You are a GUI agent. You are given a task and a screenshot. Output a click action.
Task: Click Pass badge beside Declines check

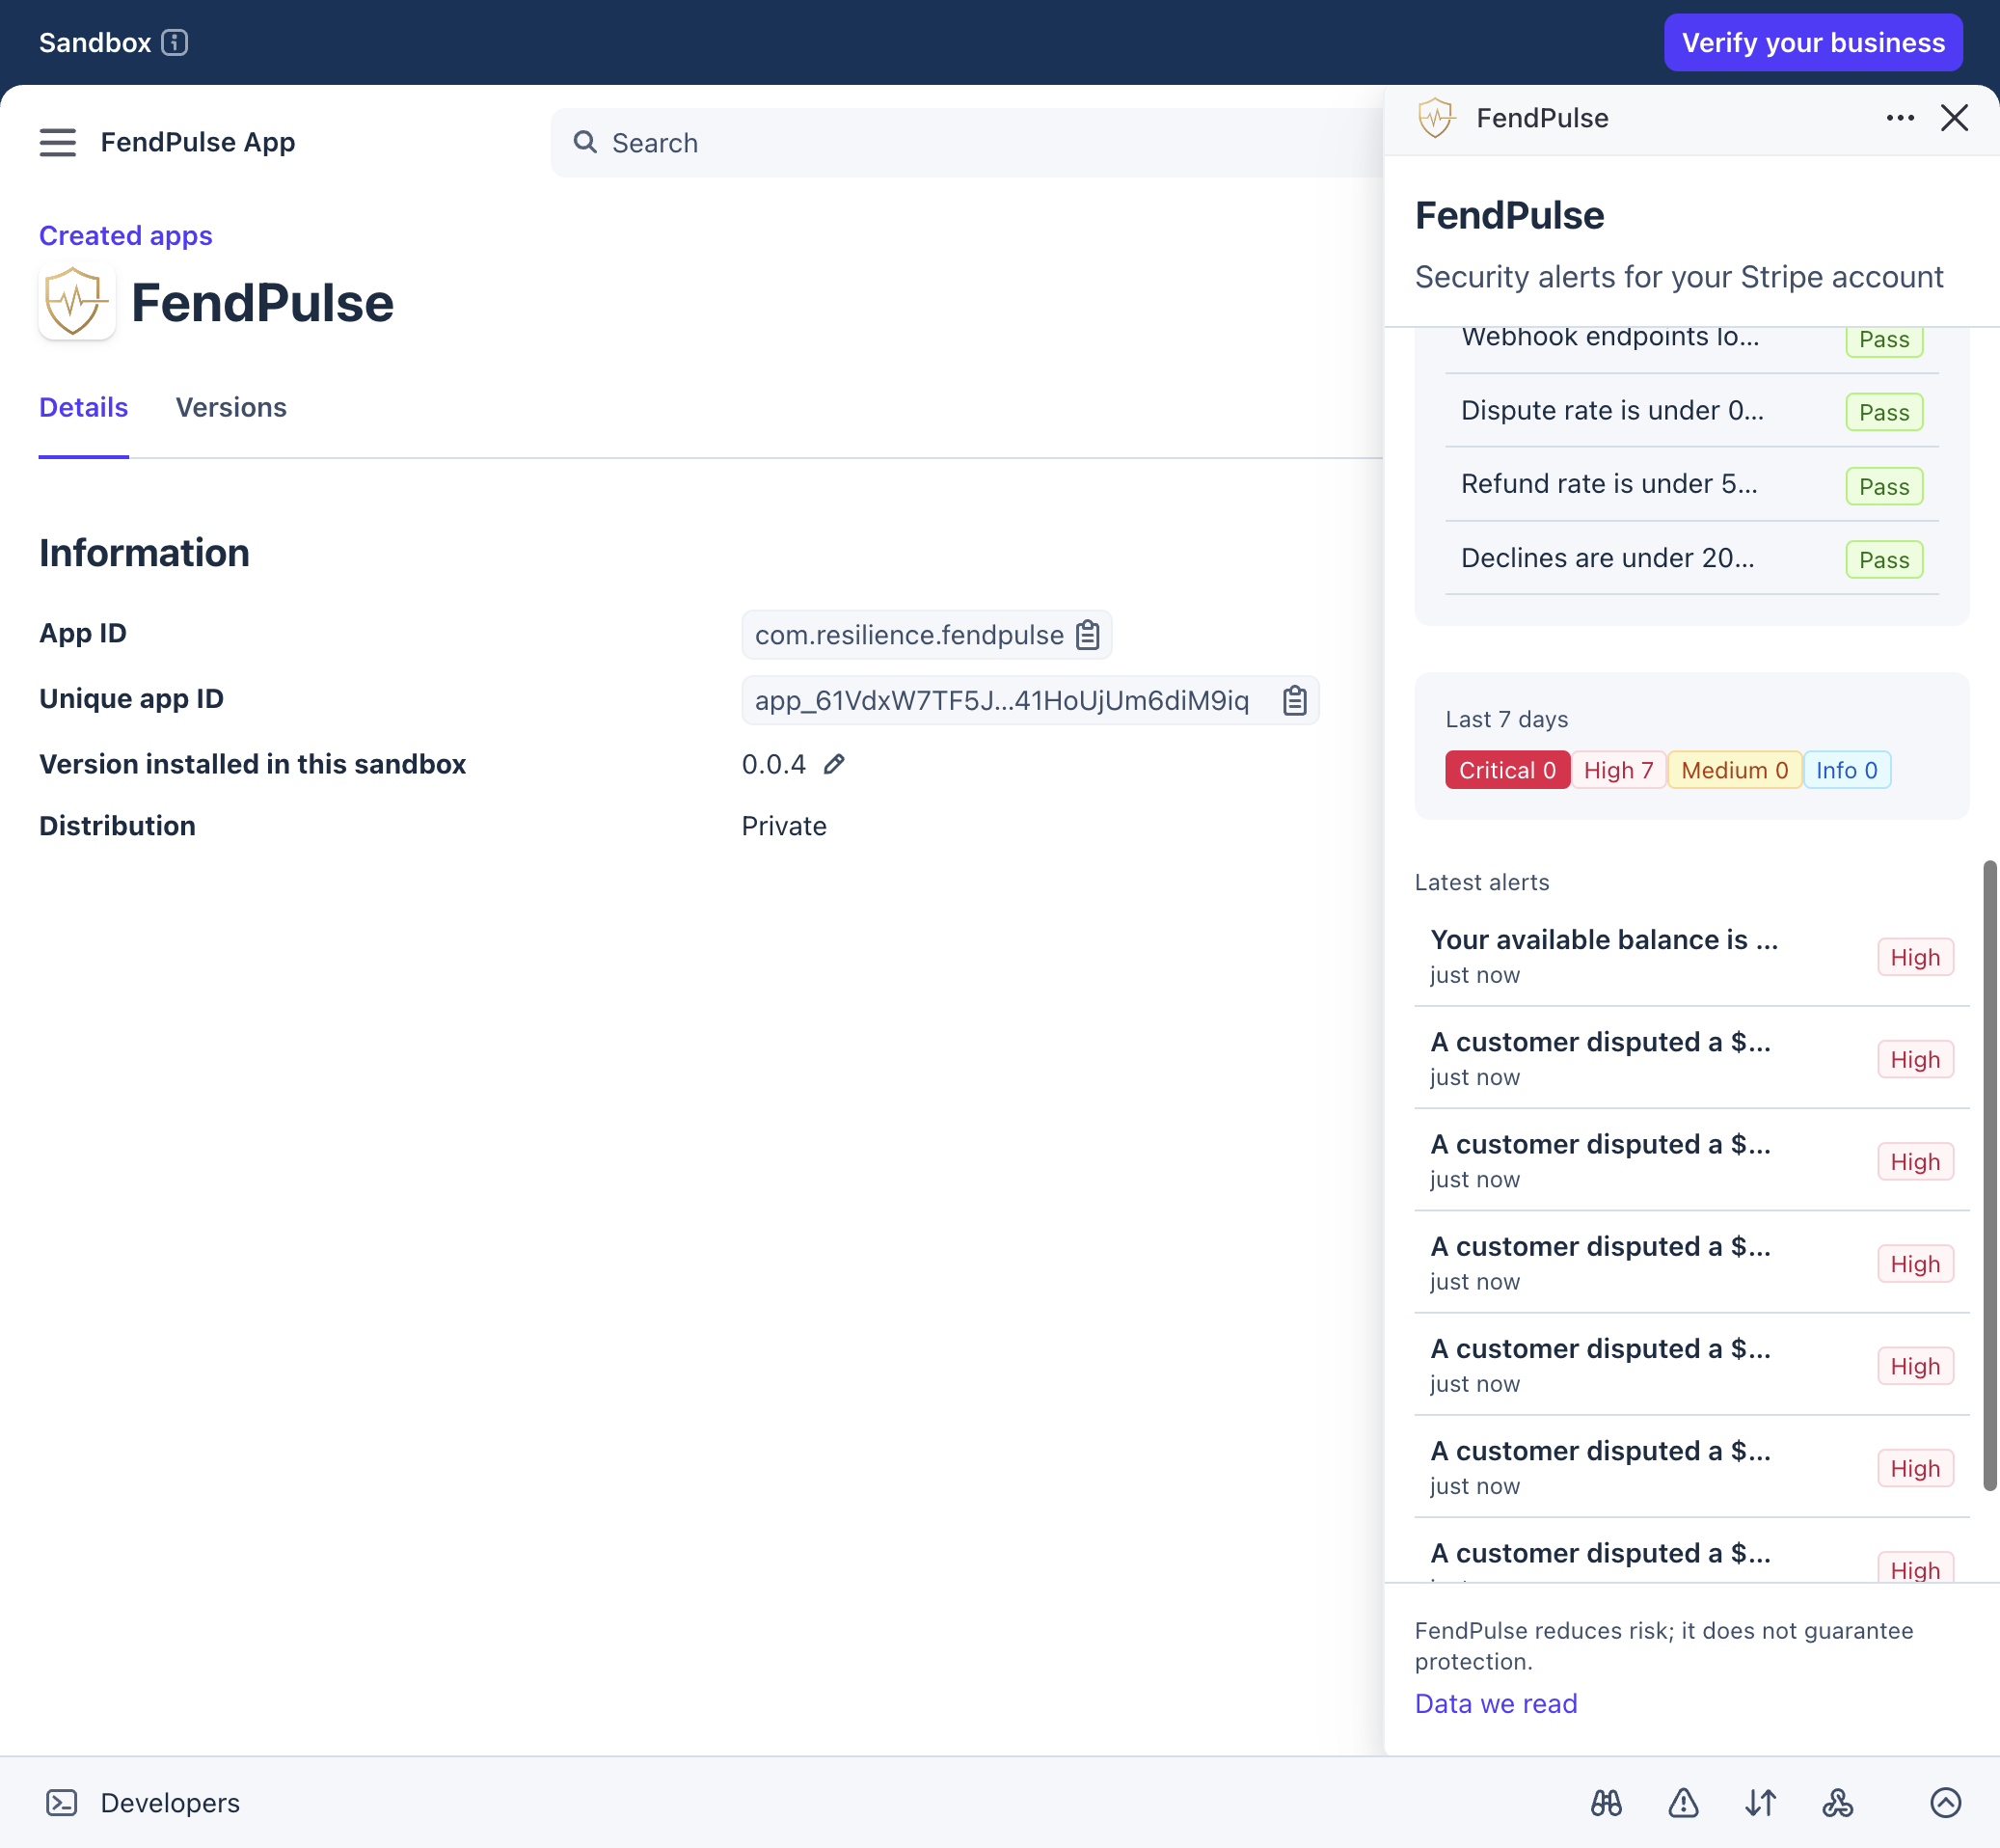1884,560
